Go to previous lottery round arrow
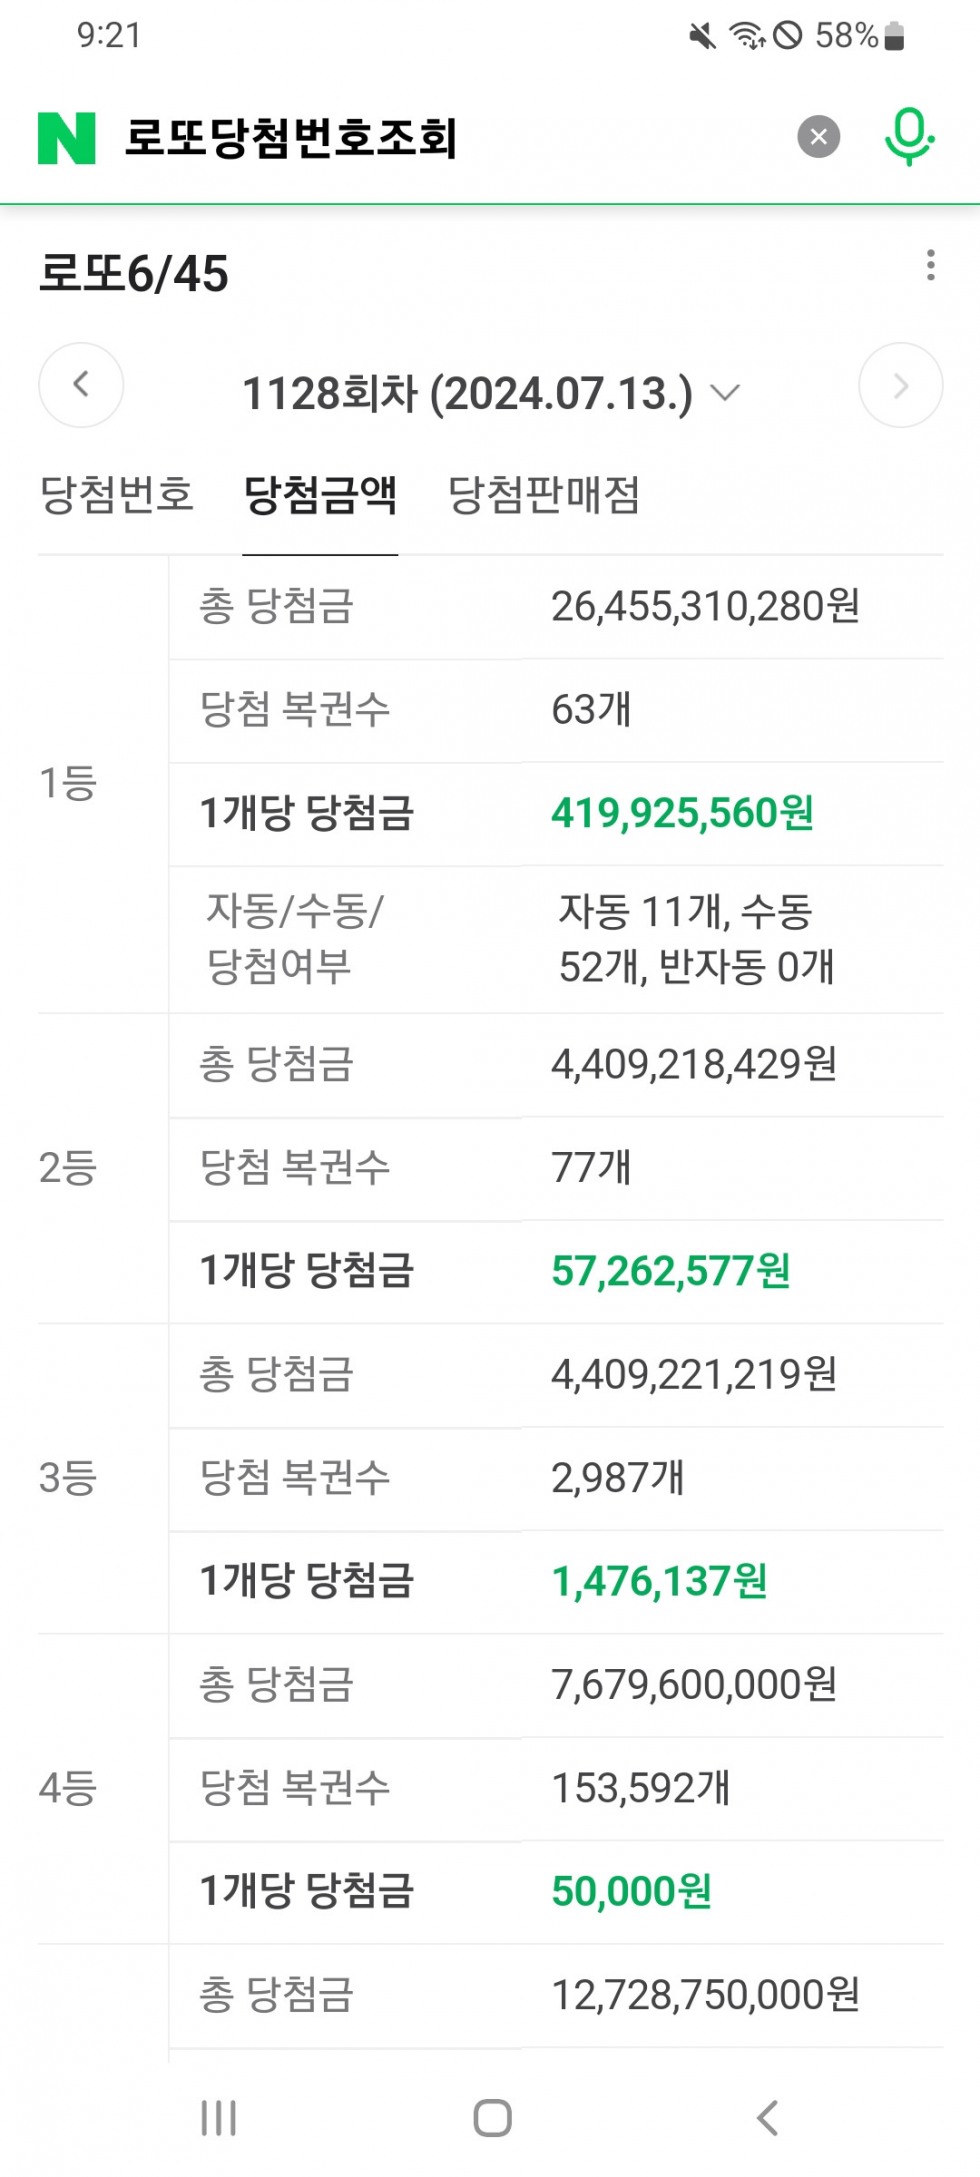 [x=81, y=385]
